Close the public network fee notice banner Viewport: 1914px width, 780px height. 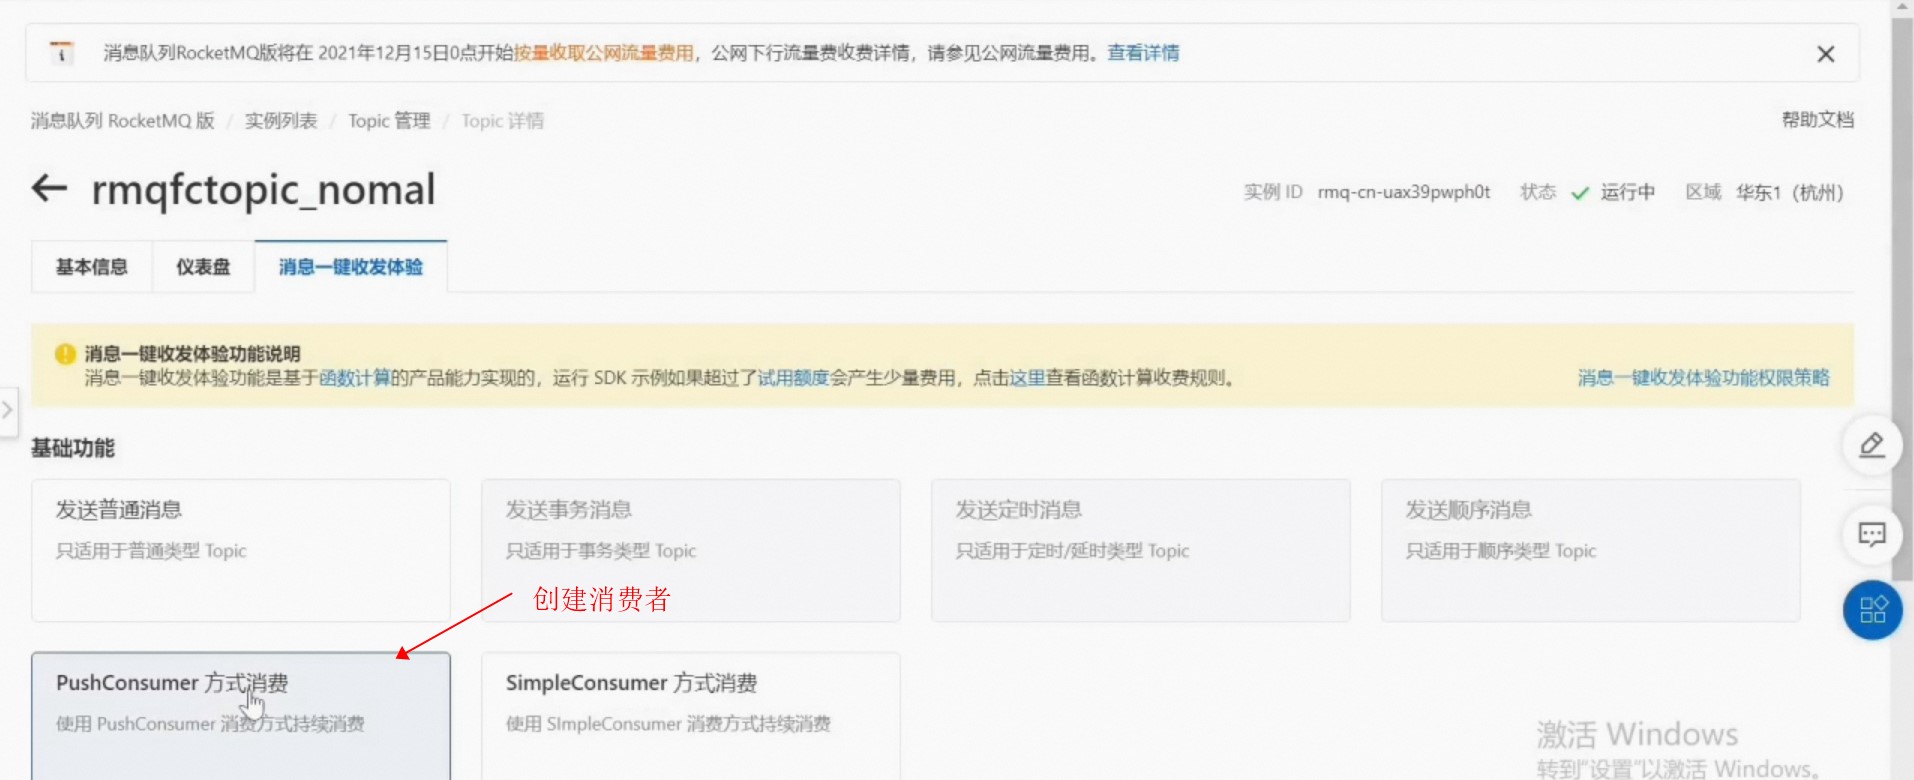click(1825, 54)
